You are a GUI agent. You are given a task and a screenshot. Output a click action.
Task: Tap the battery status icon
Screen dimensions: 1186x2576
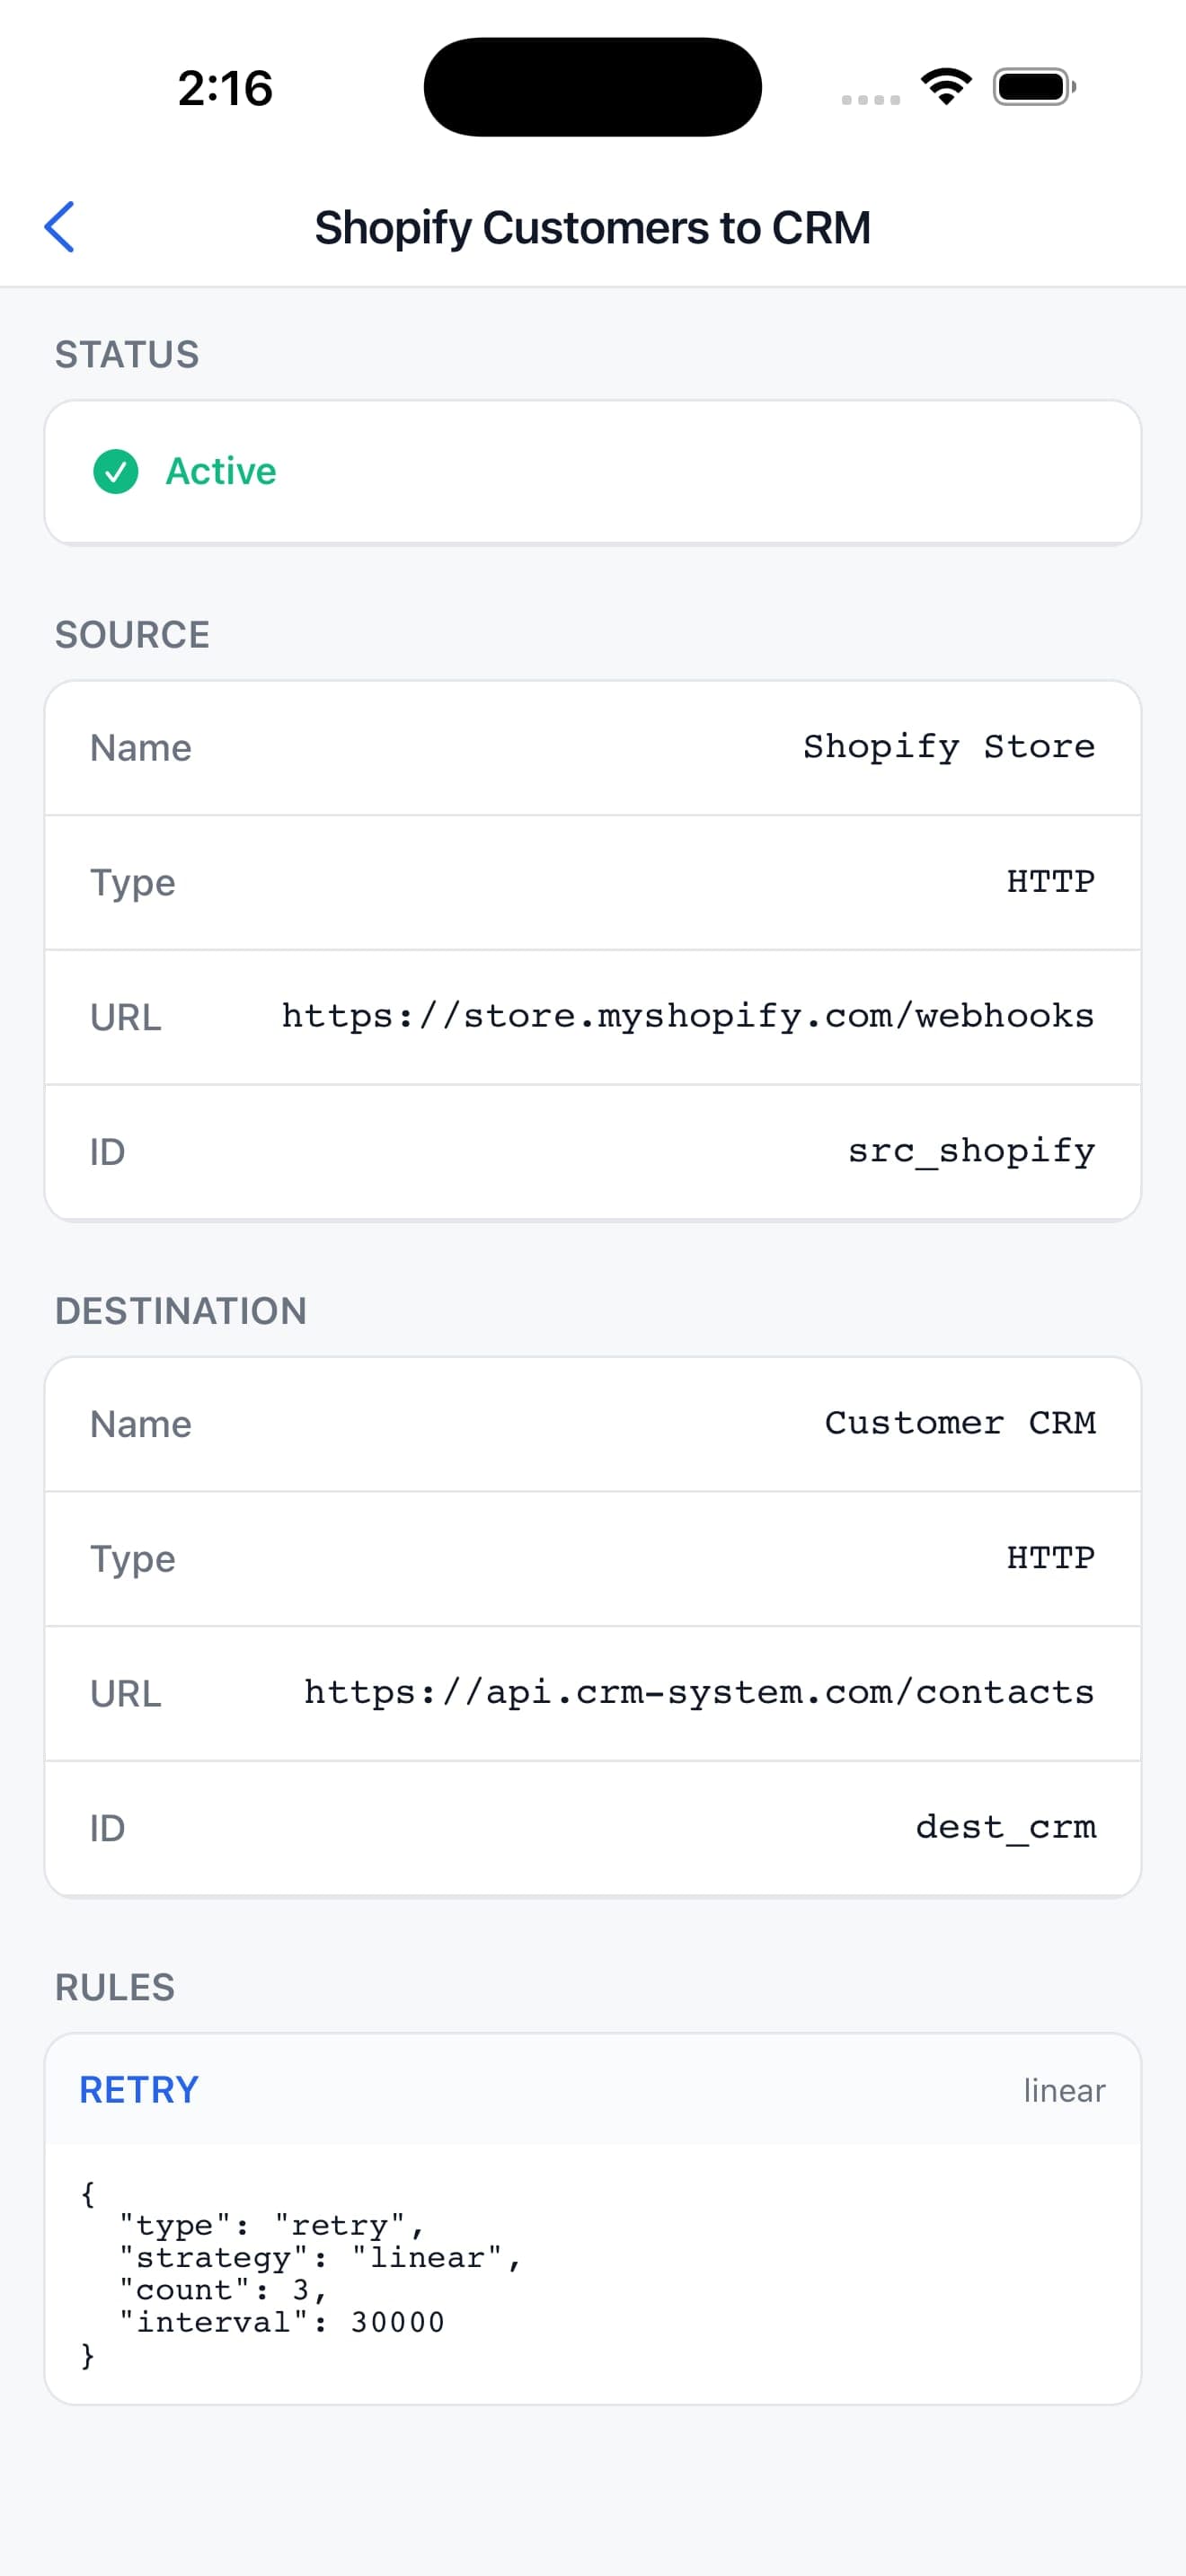tap(1034, 87)
